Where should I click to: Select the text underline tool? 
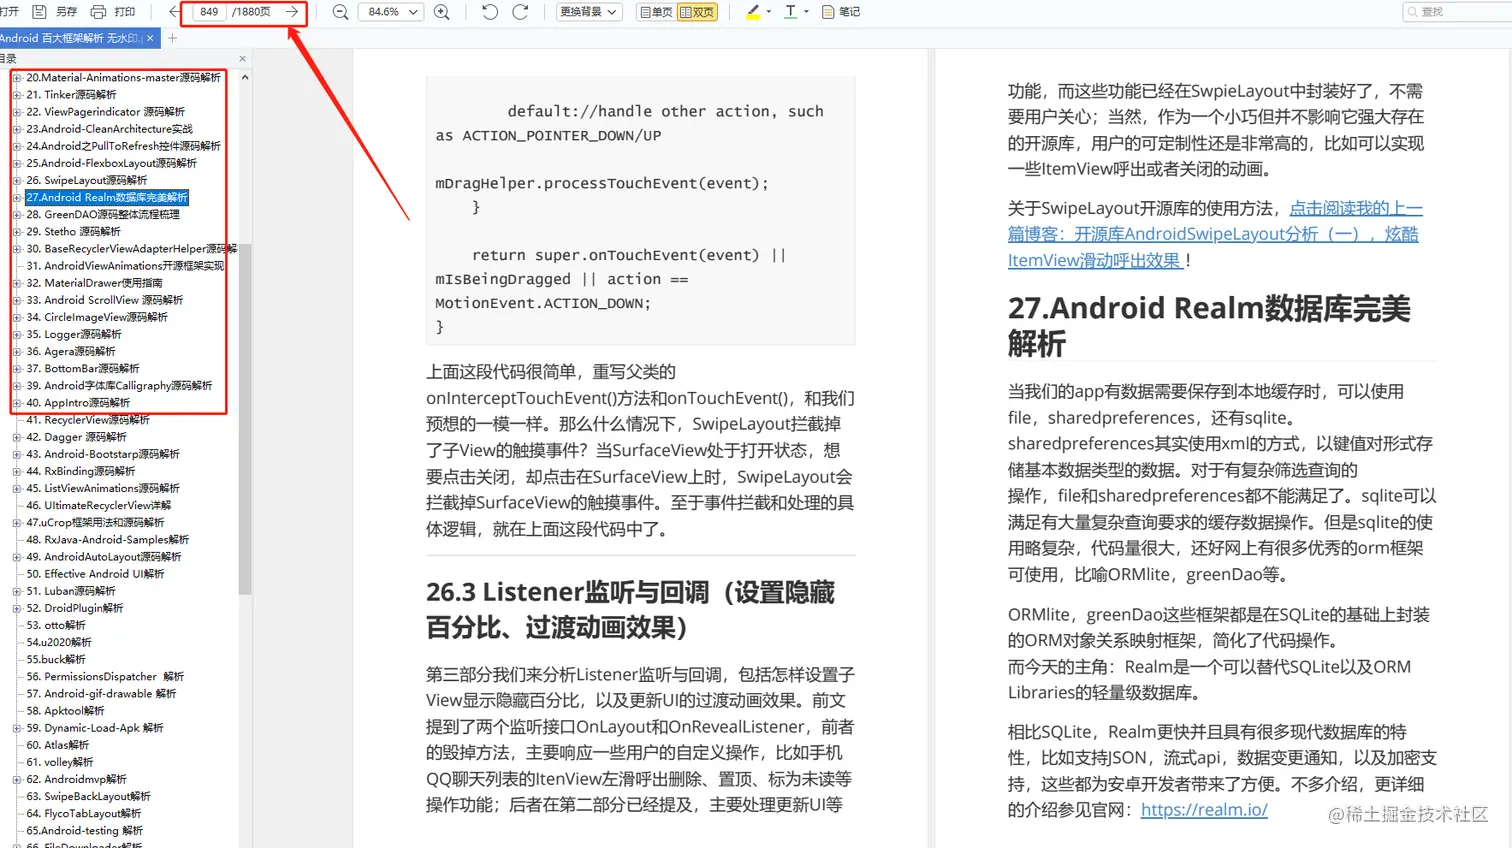[790, 12]
